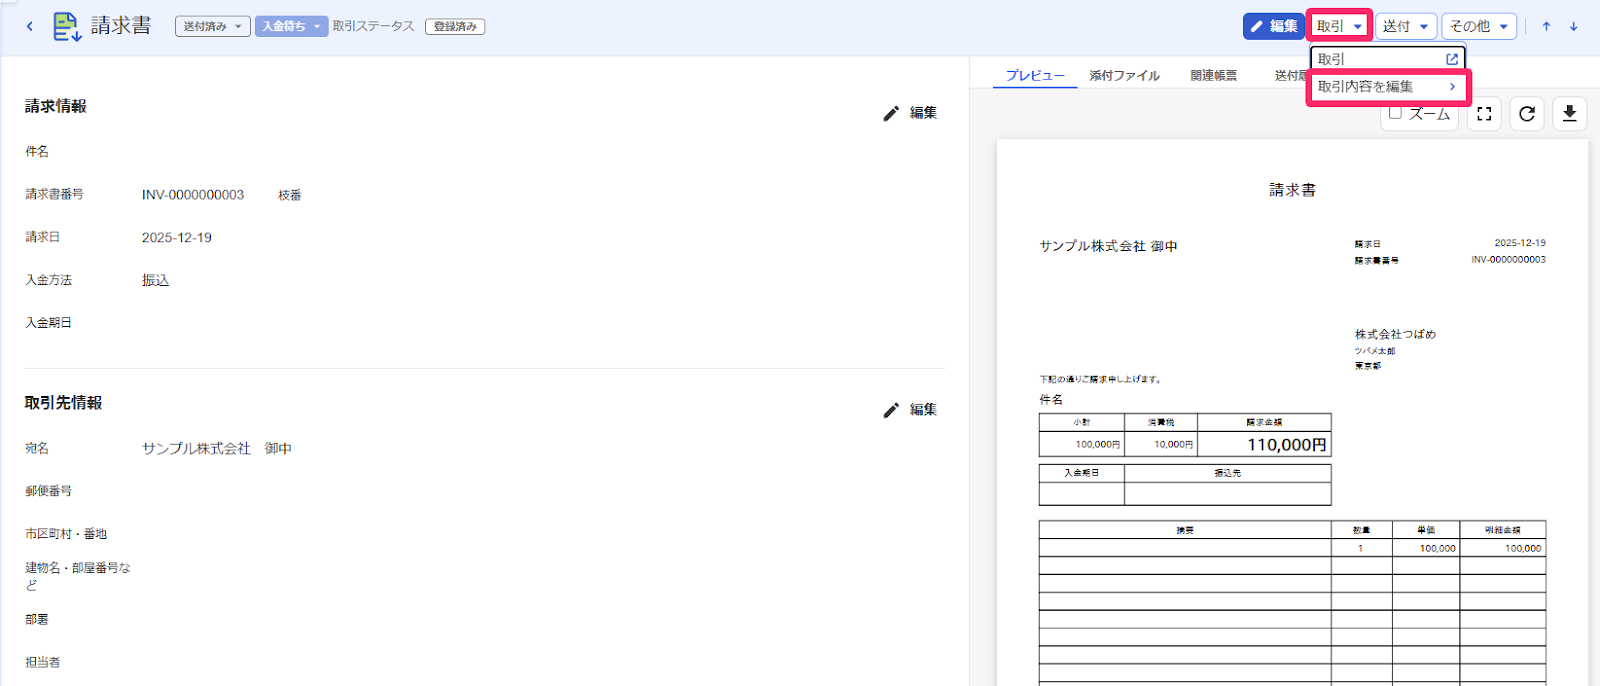This screenshot has width=1600, height=686.
Task: Click the 110,000円 total in the preview
Action: point(1286,445)
